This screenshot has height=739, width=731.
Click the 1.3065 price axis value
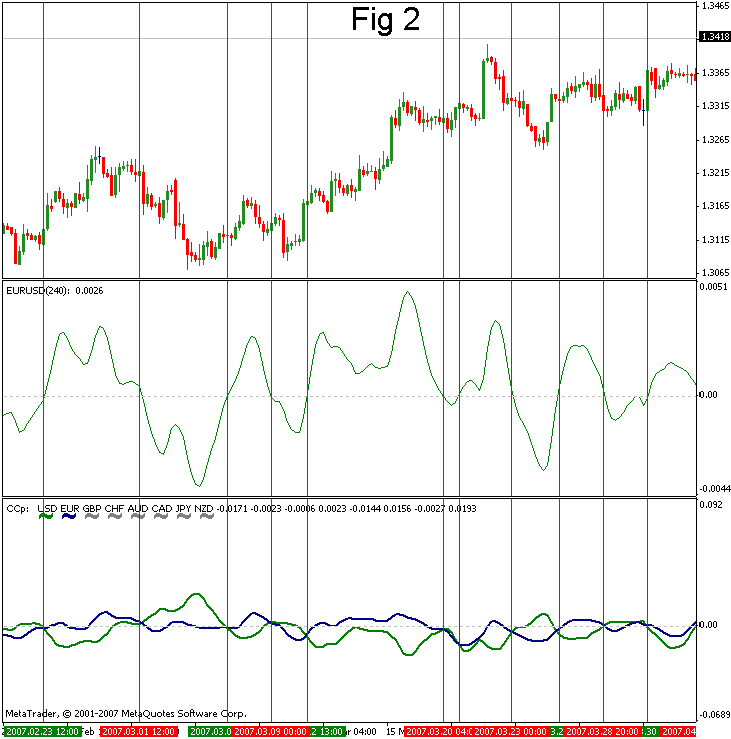tap(715, 272)
